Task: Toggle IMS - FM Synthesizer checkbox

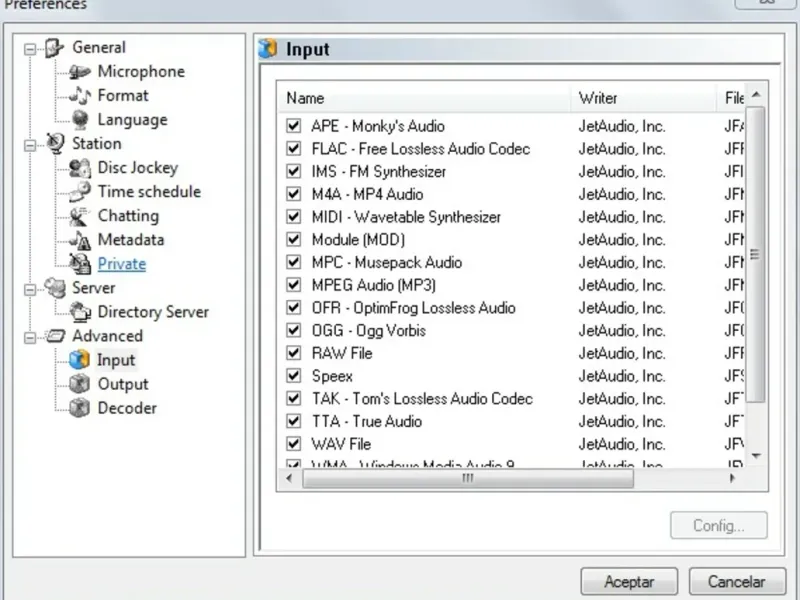Action: coord(293,171)
